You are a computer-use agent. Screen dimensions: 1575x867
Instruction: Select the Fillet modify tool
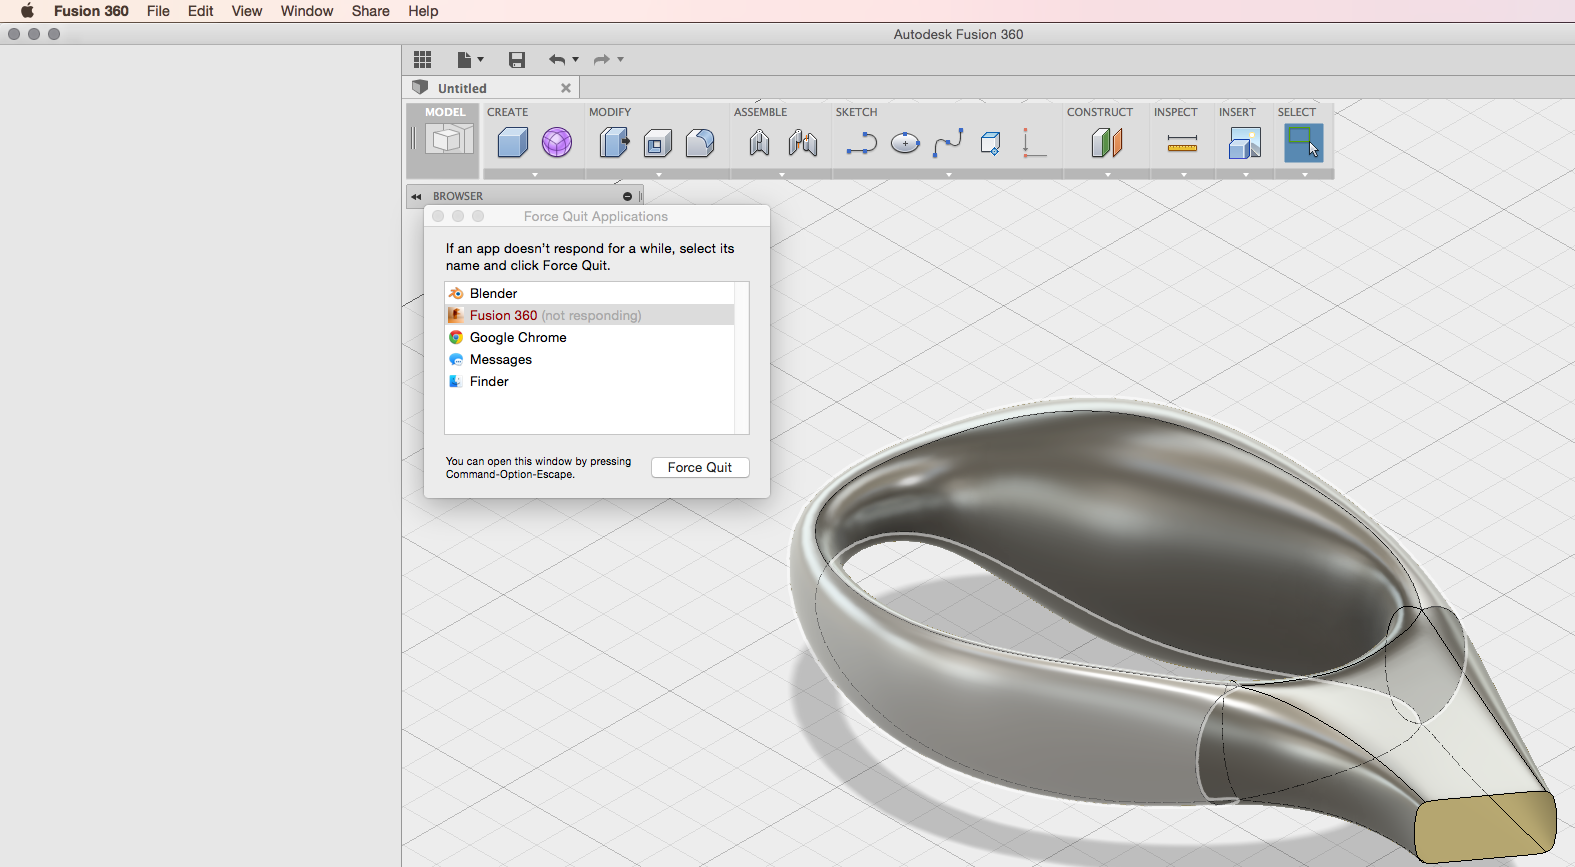click(700, 143)
